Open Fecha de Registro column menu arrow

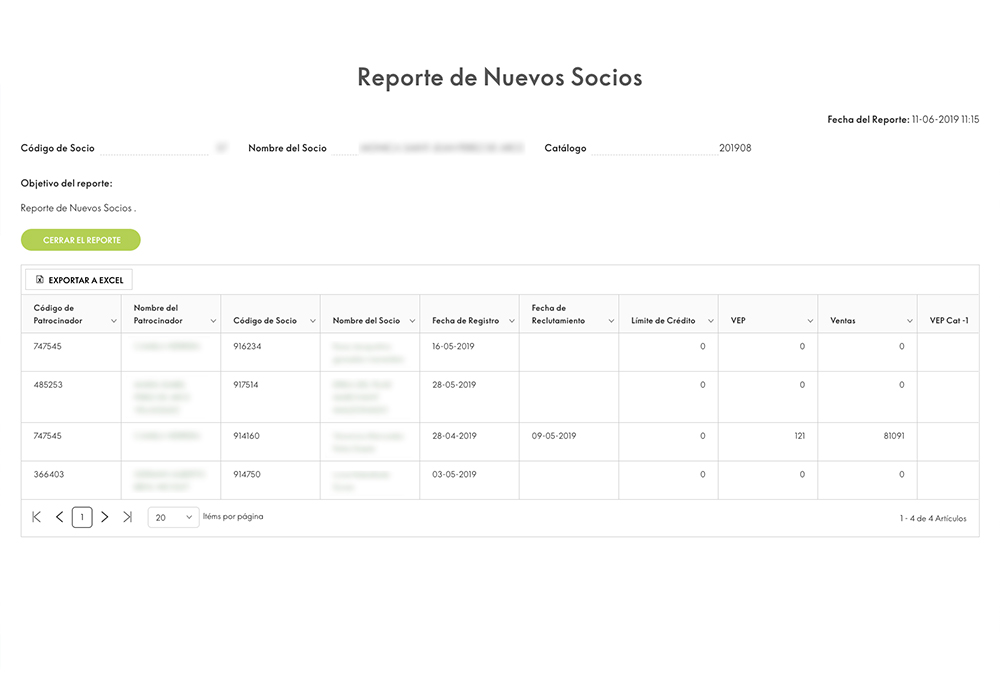(x=511, y=321)
